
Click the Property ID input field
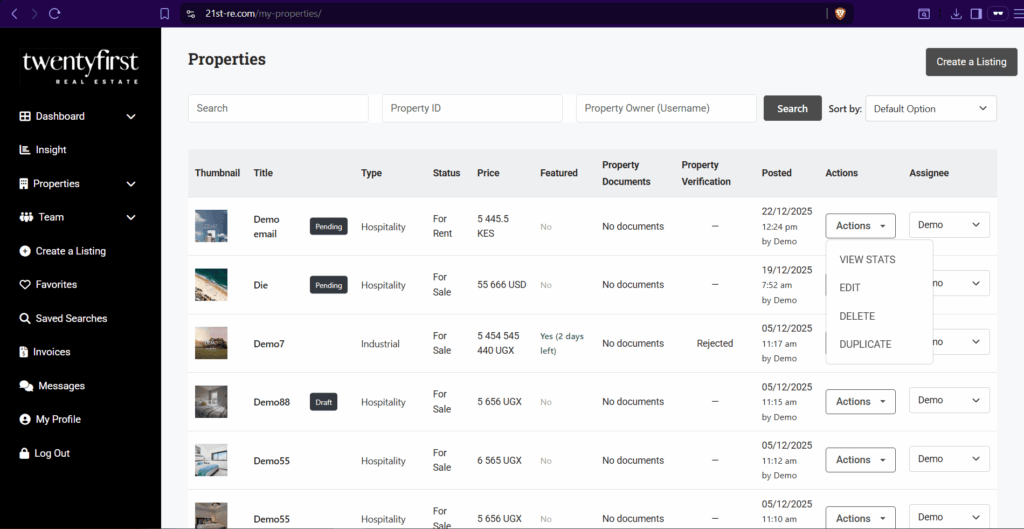pyautogui.click(x=472, y=109)
